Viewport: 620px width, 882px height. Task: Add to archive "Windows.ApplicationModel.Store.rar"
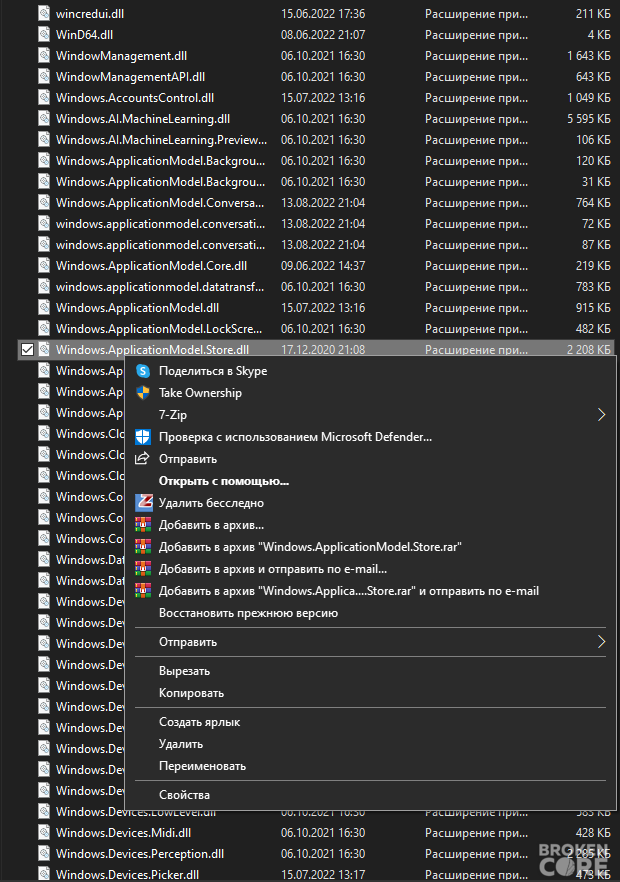pos(310,547)
